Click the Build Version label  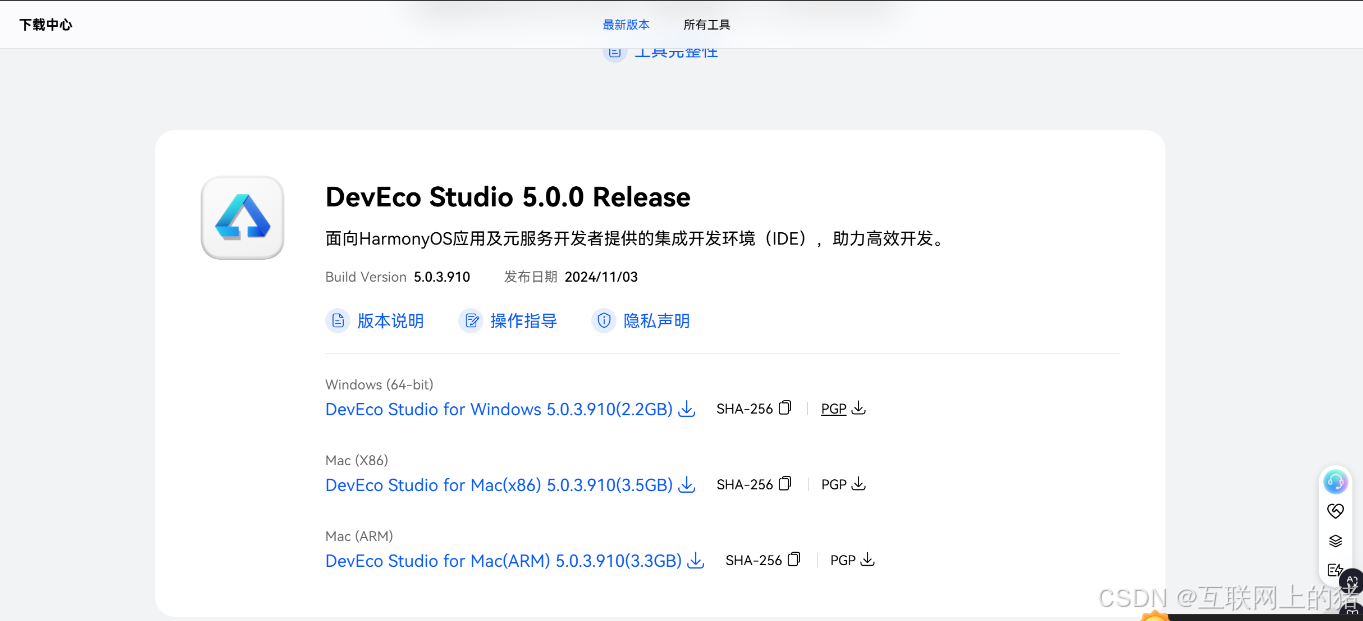click(x=366, y=277)
